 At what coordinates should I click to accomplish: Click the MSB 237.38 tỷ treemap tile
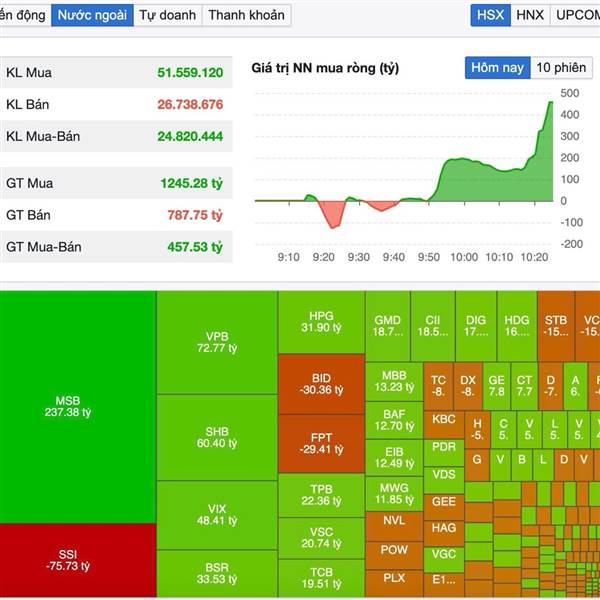(78, 407)
